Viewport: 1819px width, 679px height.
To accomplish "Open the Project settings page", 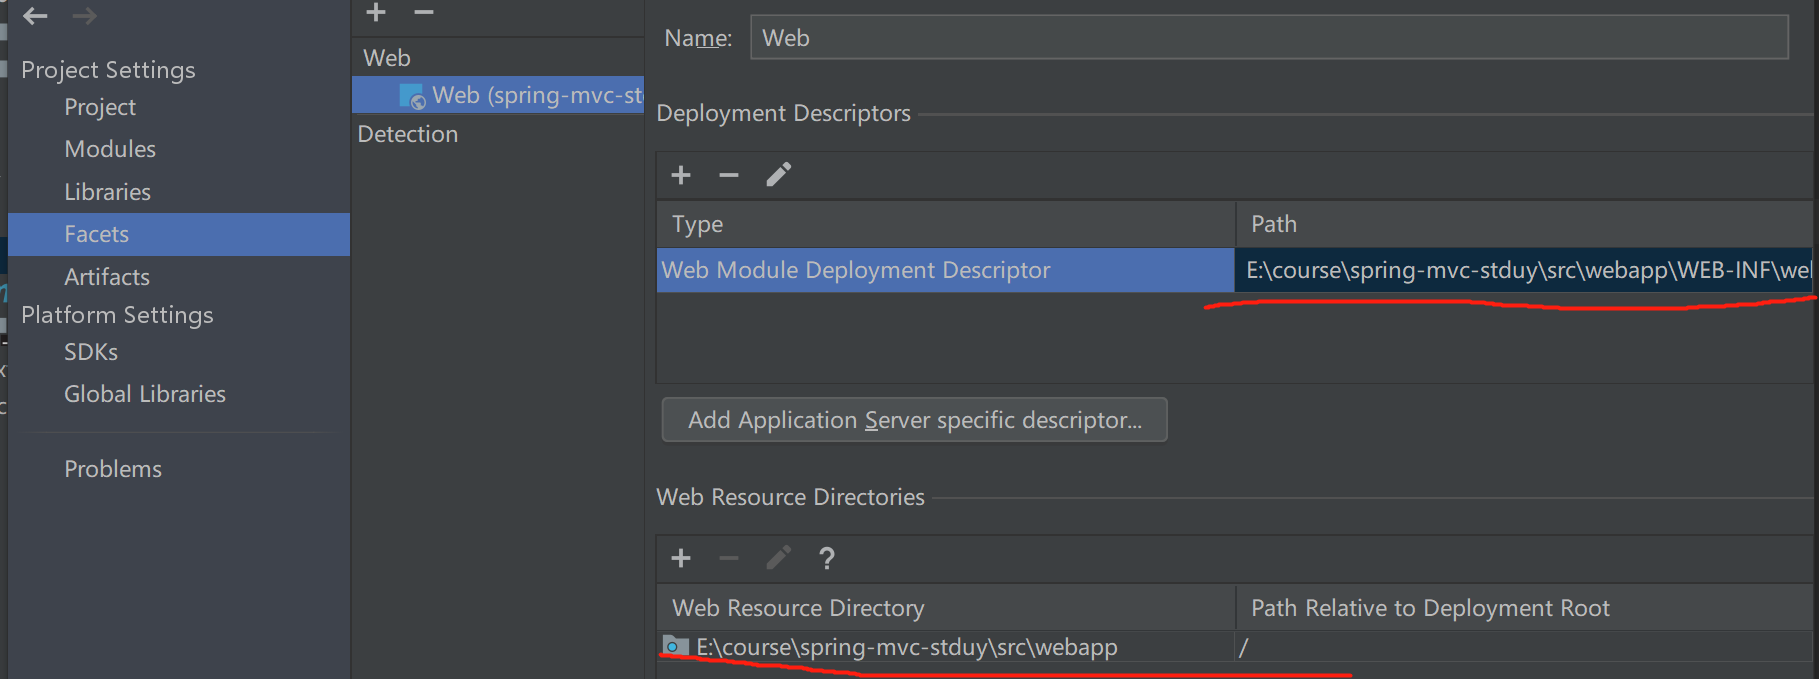I will [x=100, y=107].
